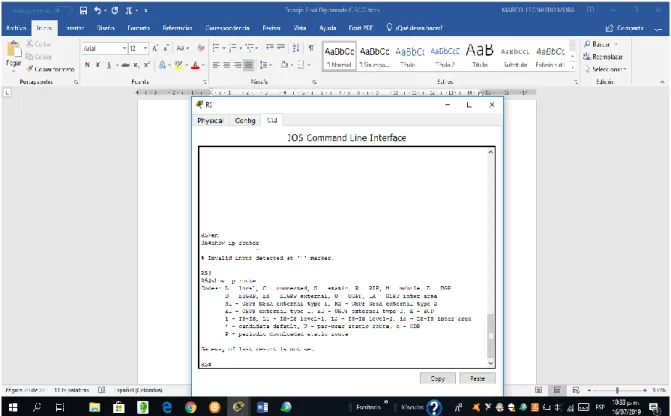Show paragraph marks pilcrow icon
This screenshot has height=416, width=671.
tap(311, 48)
